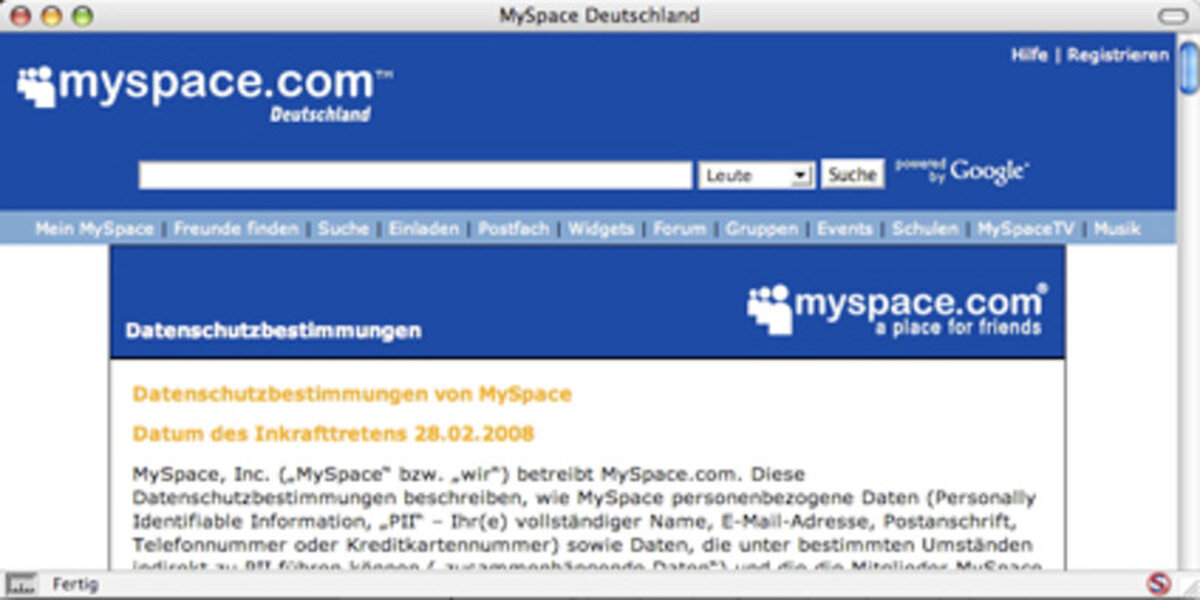Click the Suche search button
Screen dimensions: 1200x600
[x=853, y=175]
